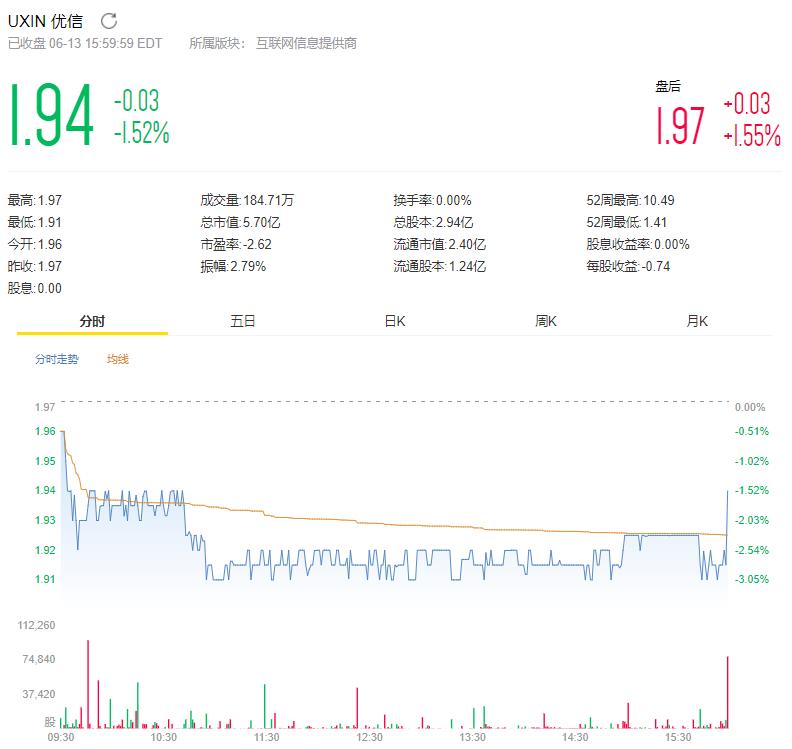Viewport: 792px width, 749px height.
Task: Click the after-hours +1.55% change
Action: click(752, 135)
